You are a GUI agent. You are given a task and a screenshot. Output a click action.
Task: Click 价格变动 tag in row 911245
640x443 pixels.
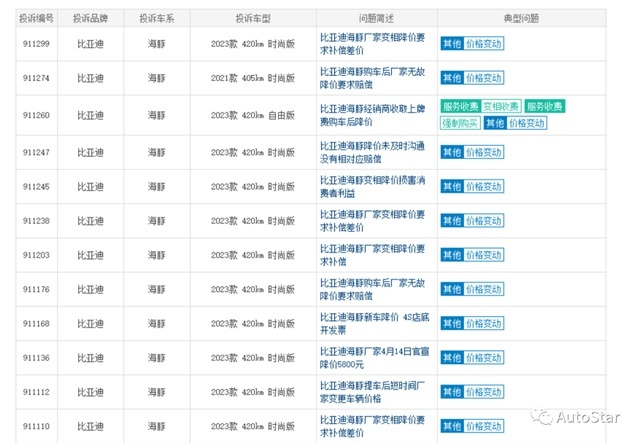coord(484,187)
